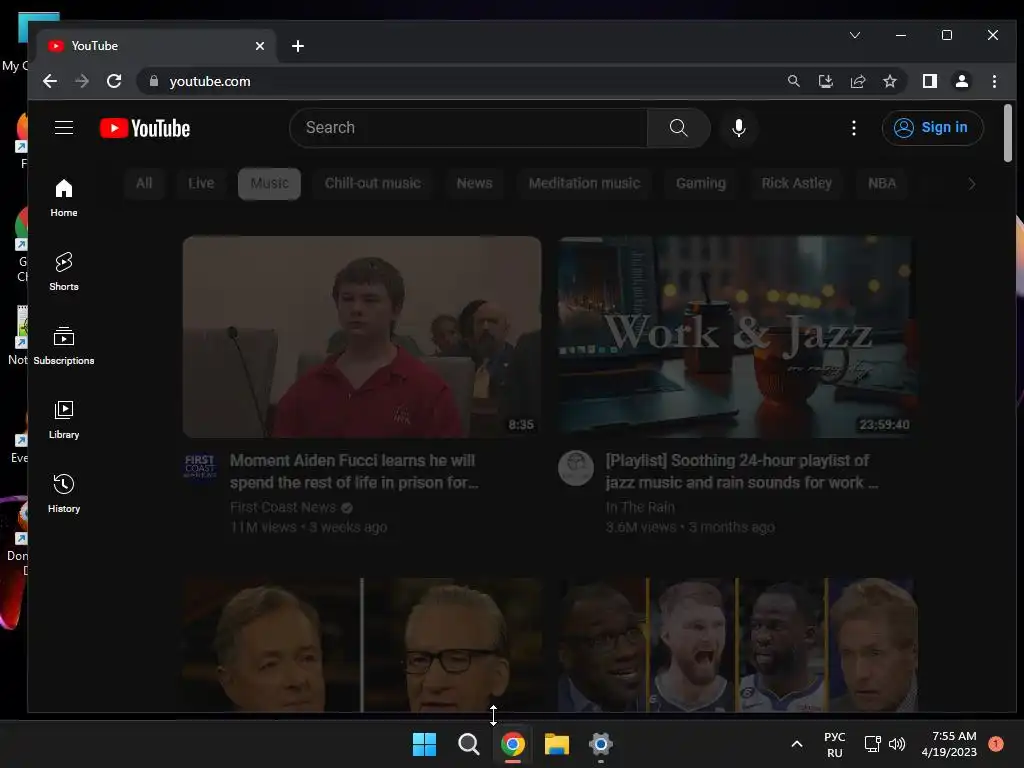Open the volume speaker tray icon
Image resolution: width=1024 pixels, height=768 pixels.
tap(897, 744)
